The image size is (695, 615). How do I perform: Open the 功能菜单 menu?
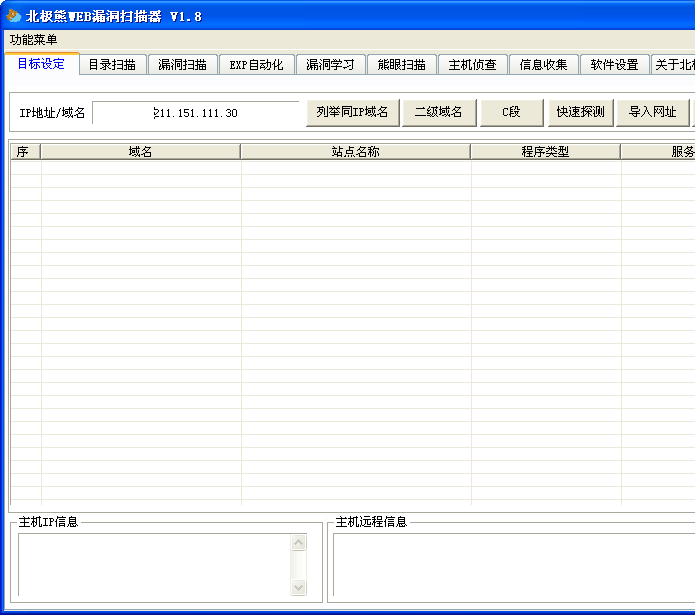click(x=34, y=40)
